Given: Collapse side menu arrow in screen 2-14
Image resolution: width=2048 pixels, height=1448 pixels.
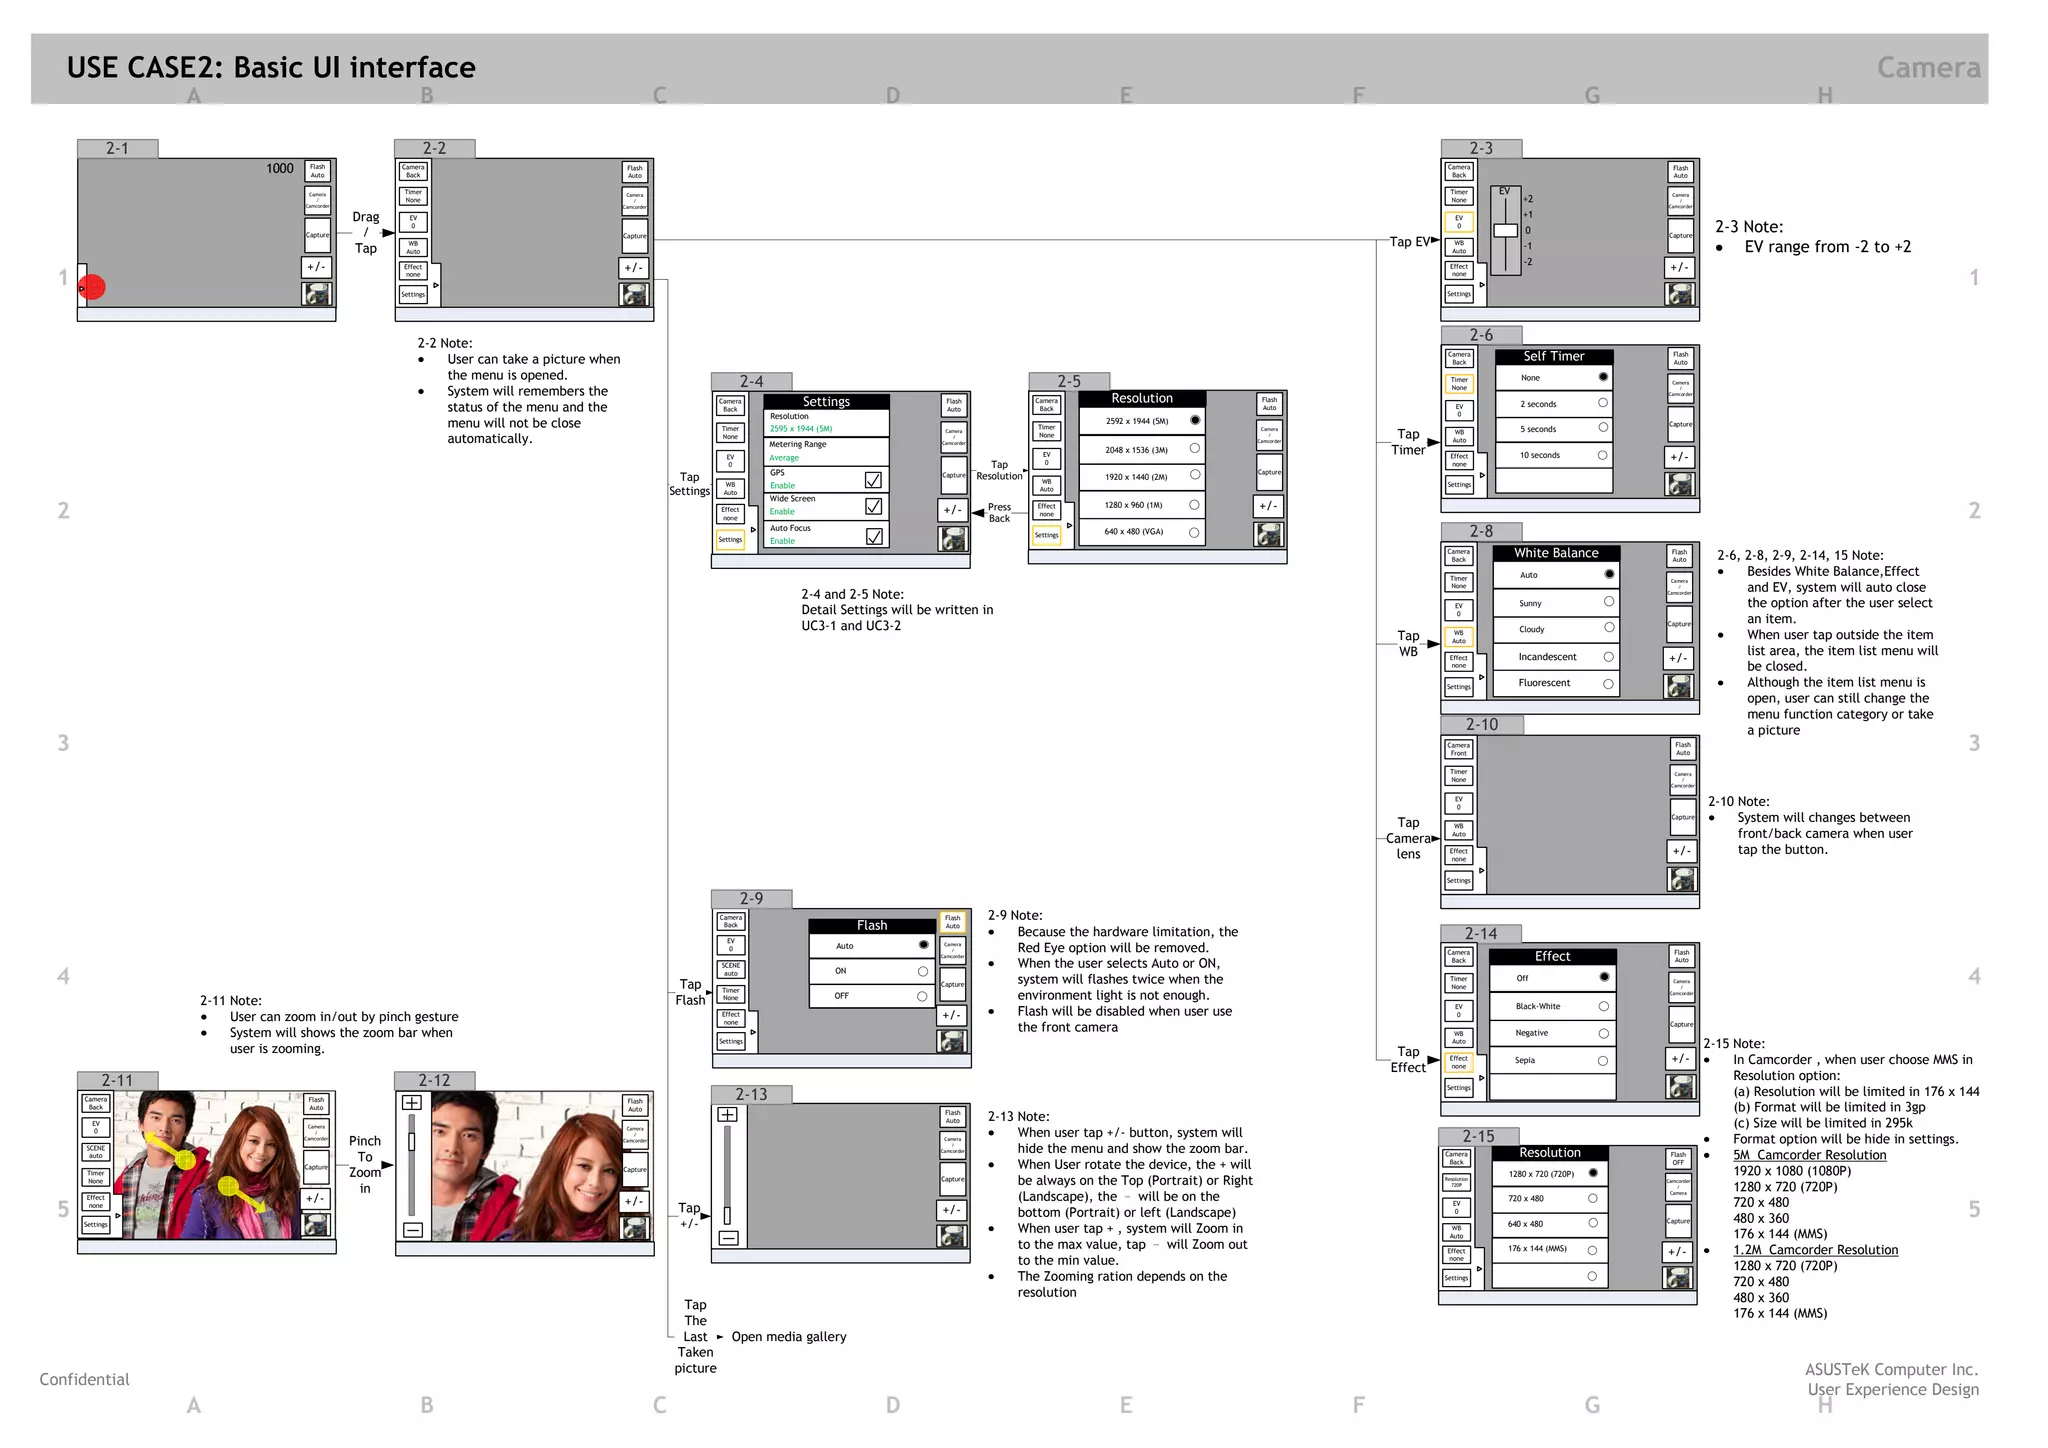Looking at the screenshot, I should click(x=1482, y=1078).
